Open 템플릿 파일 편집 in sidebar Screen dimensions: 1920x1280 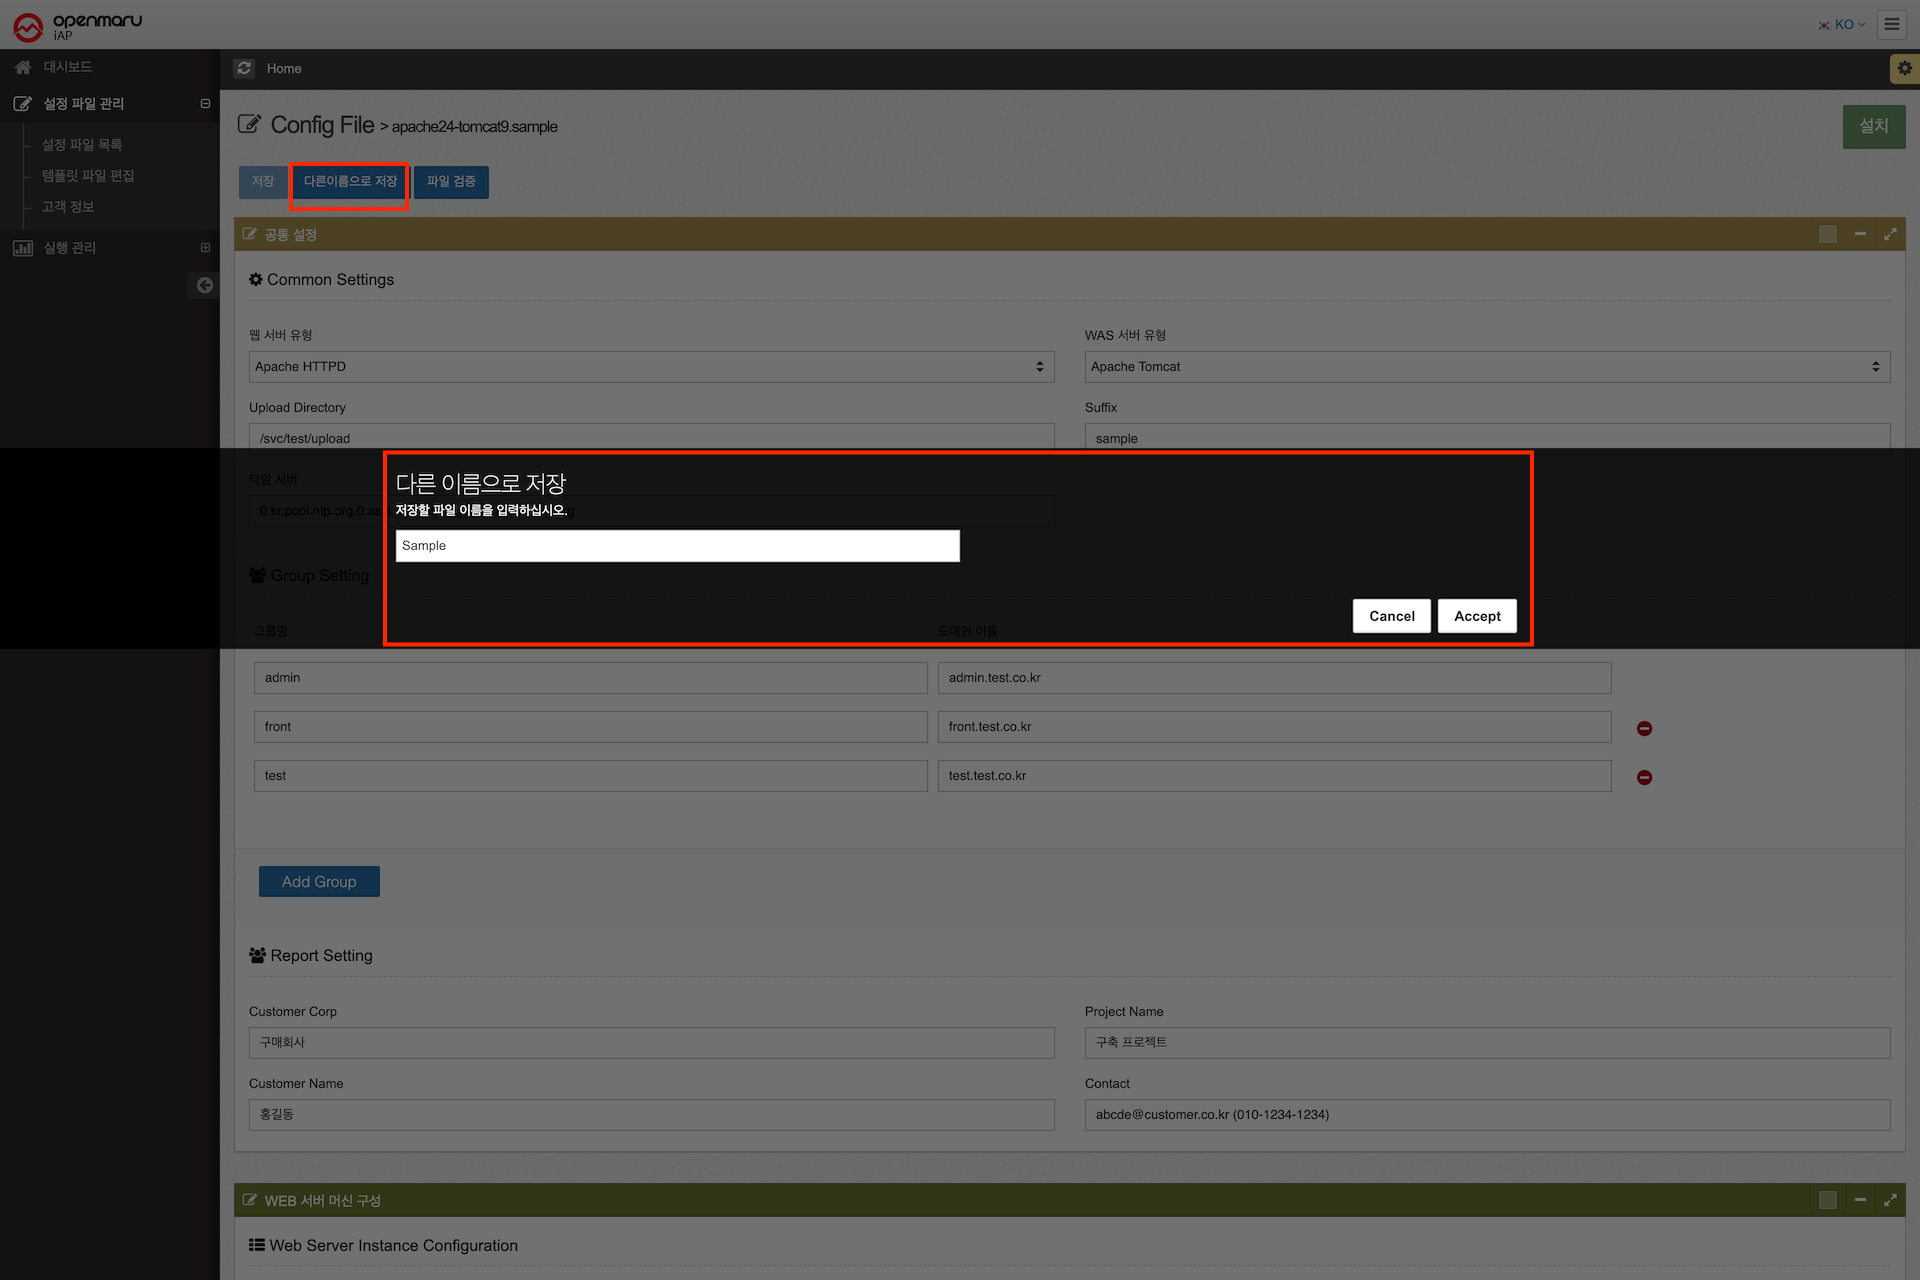(88, 175)
